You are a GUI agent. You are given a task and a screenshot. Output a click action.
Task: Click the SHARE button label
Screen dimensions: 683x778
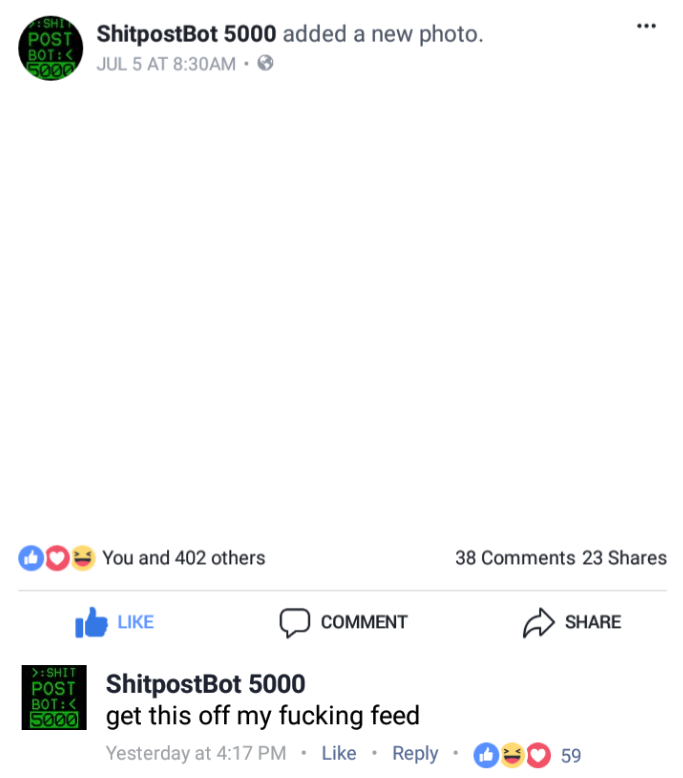pos(593,622)
